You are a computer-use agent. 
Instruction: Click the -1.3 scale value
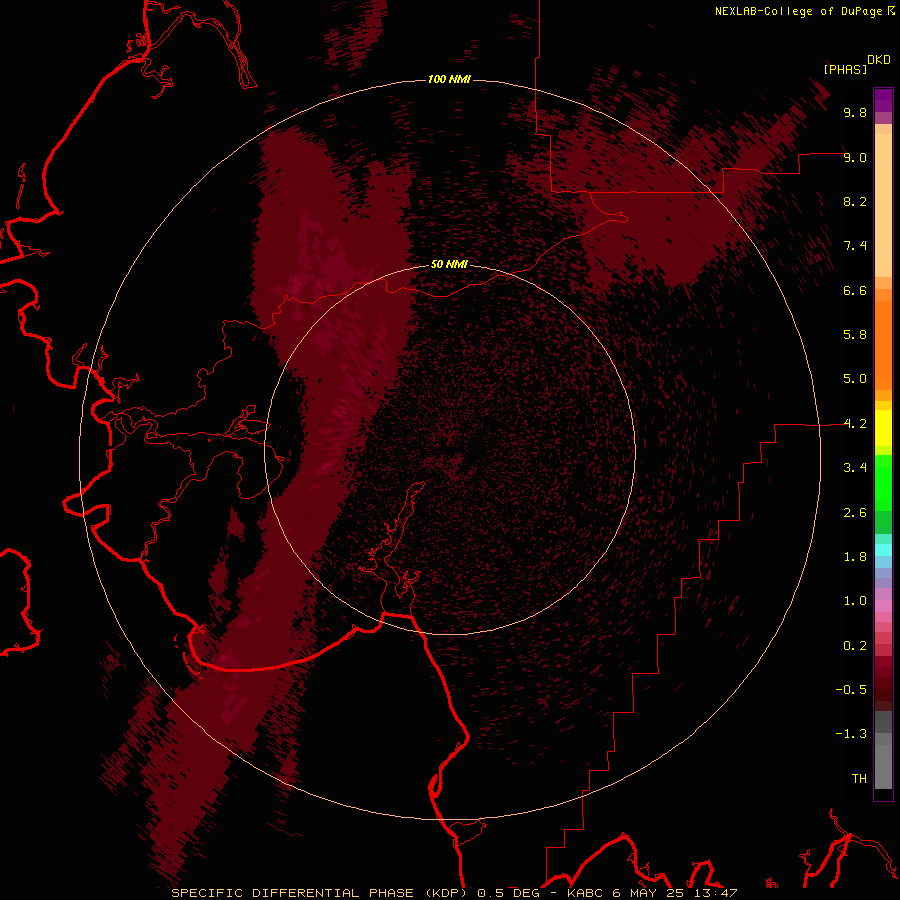click(851, 734)
